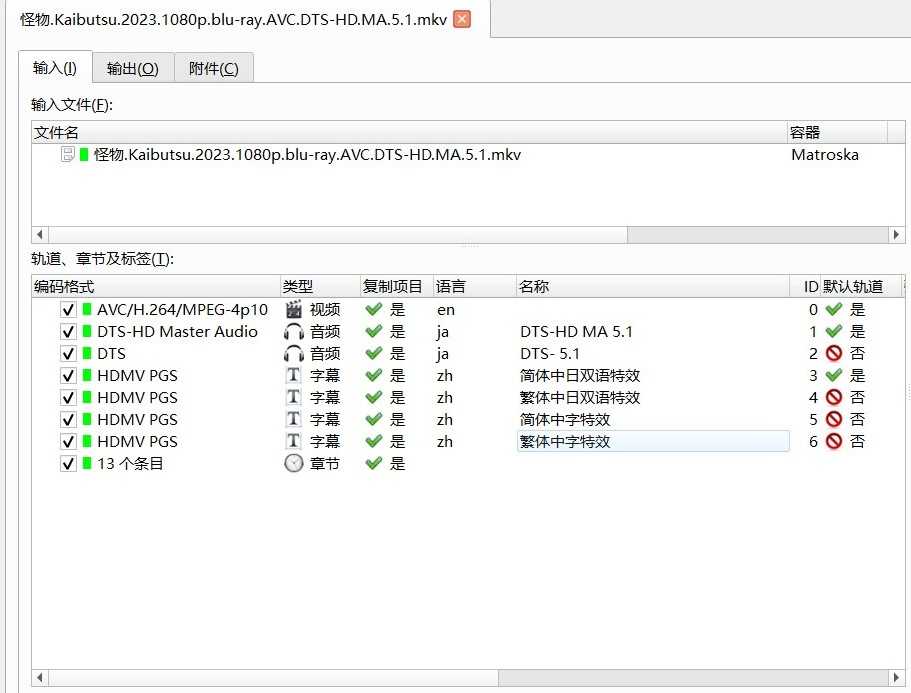
Task: Click the red no-default icon for track ID 2
Action: (834, 354)
